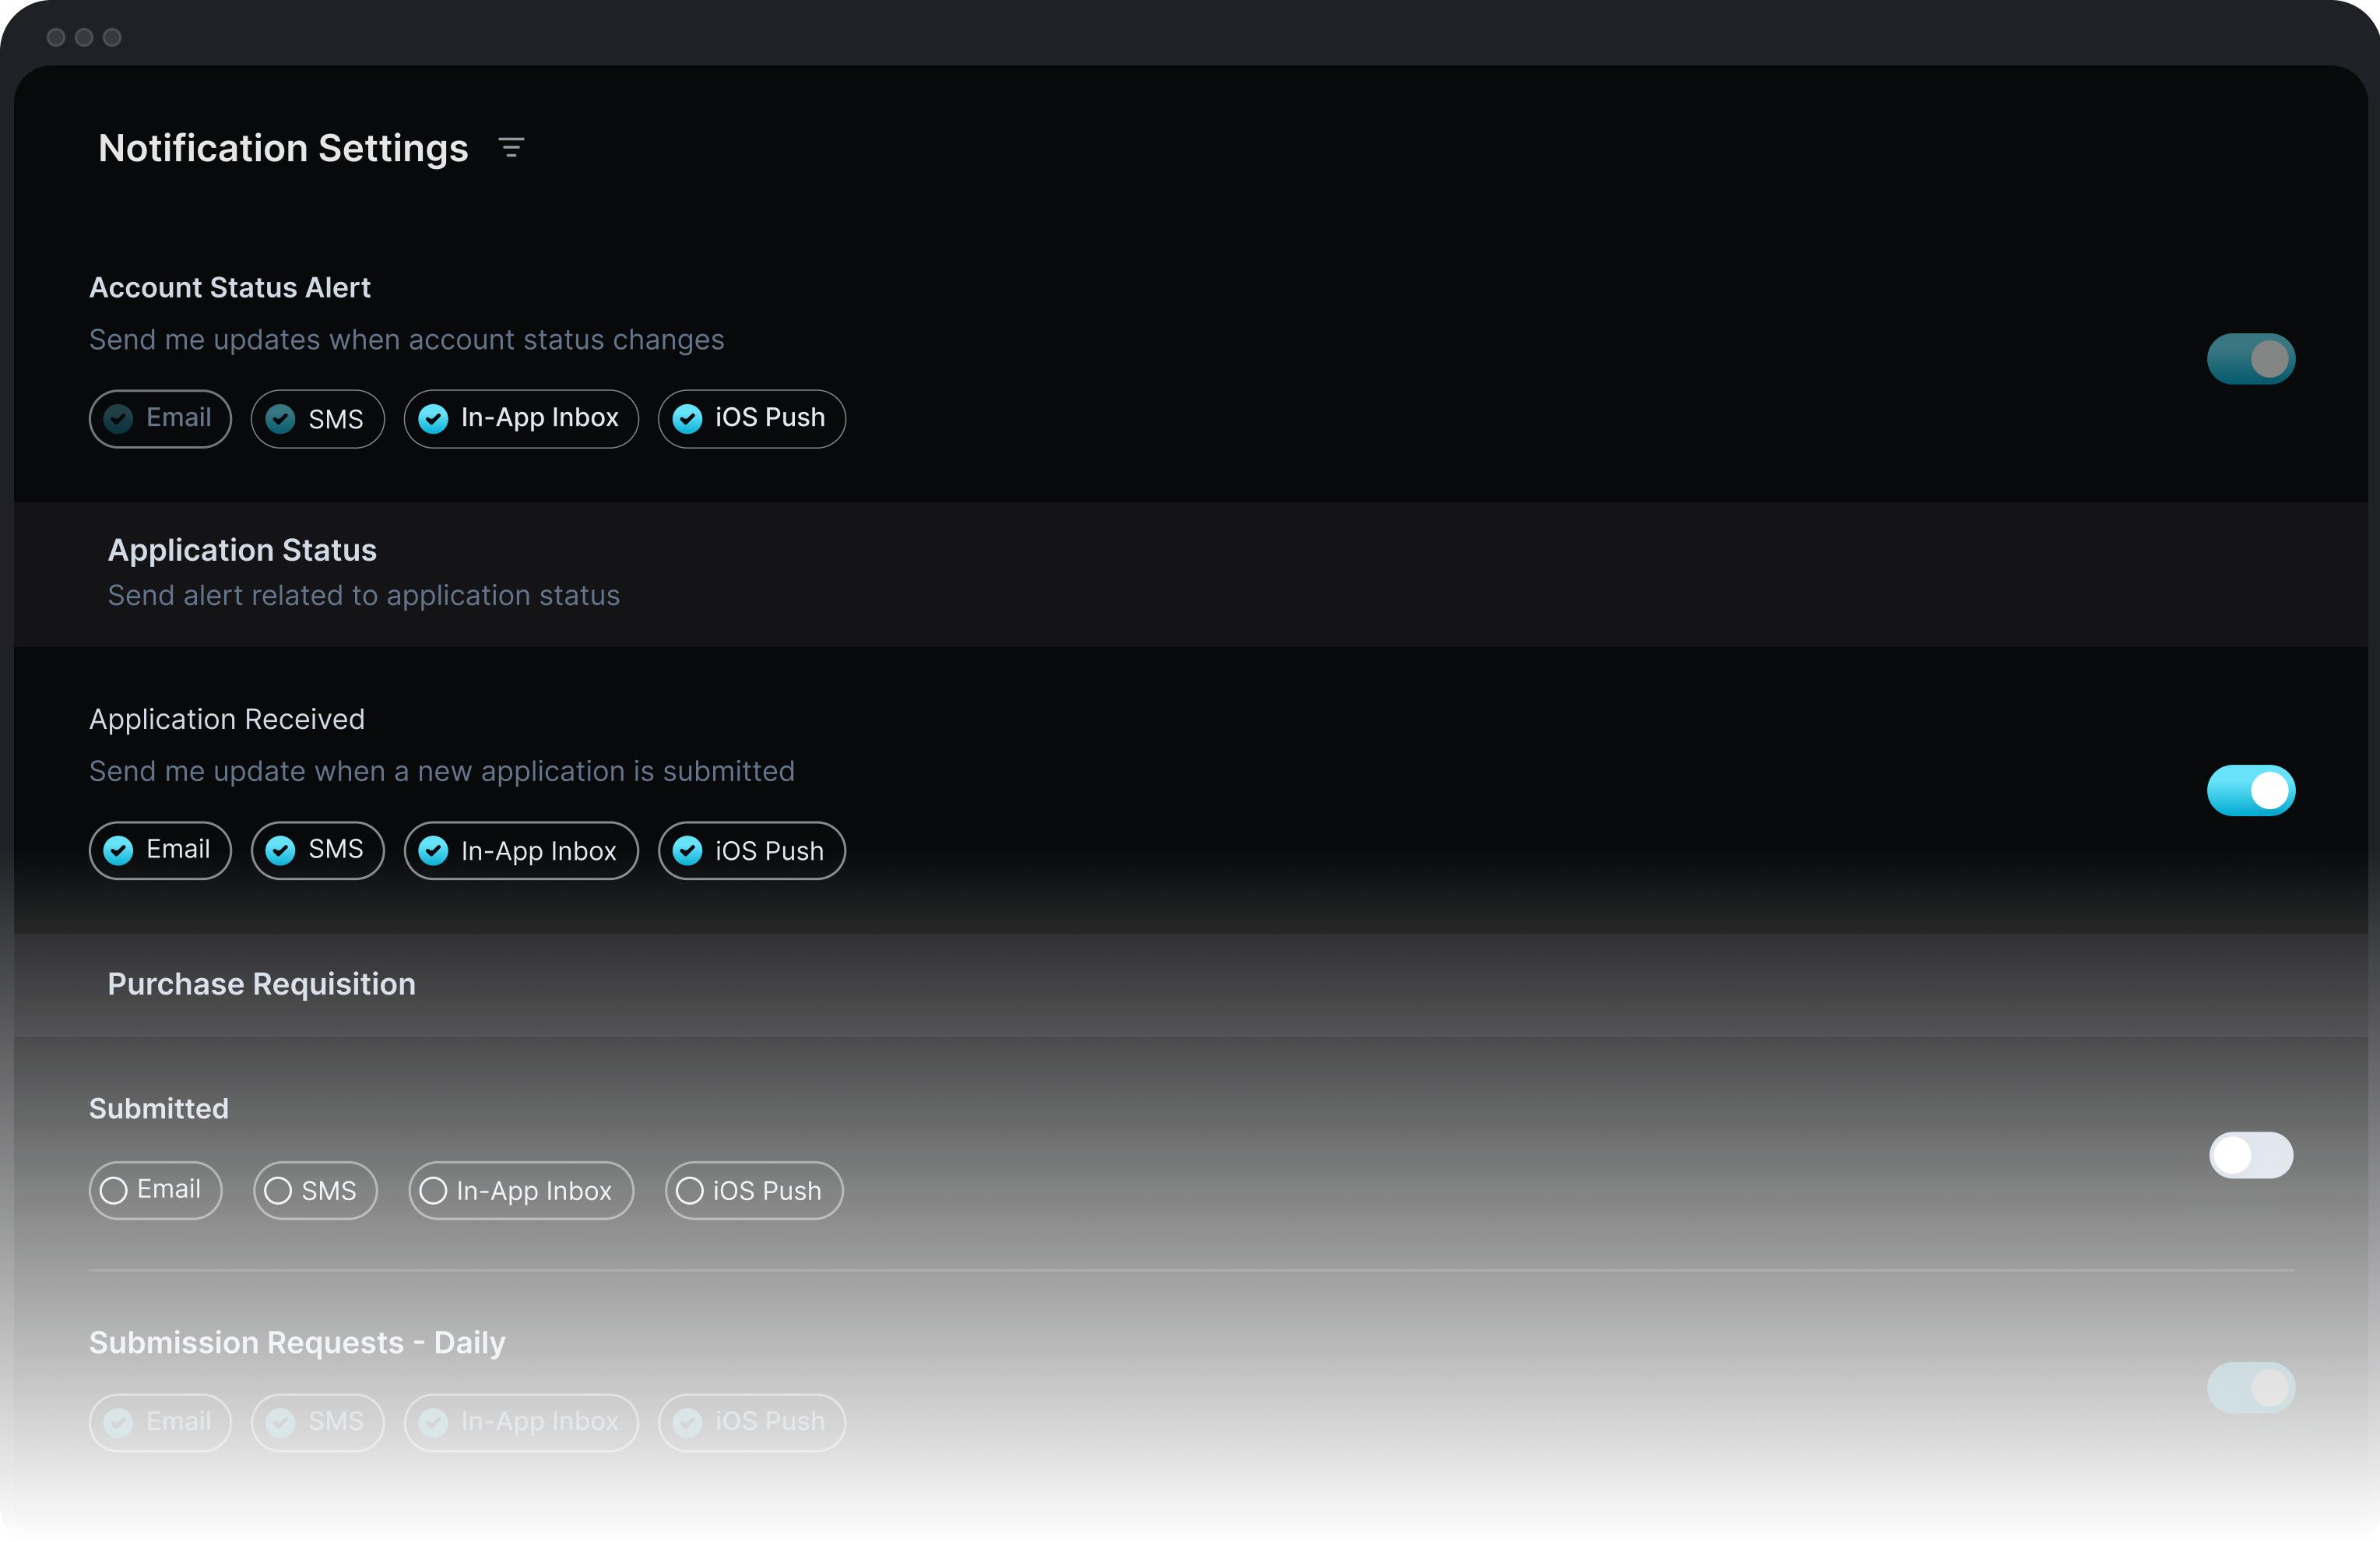2380x1542 pixels.
Task: Uncheck Email chip under Account Status Alert
Action: click(x=160, y=419)
